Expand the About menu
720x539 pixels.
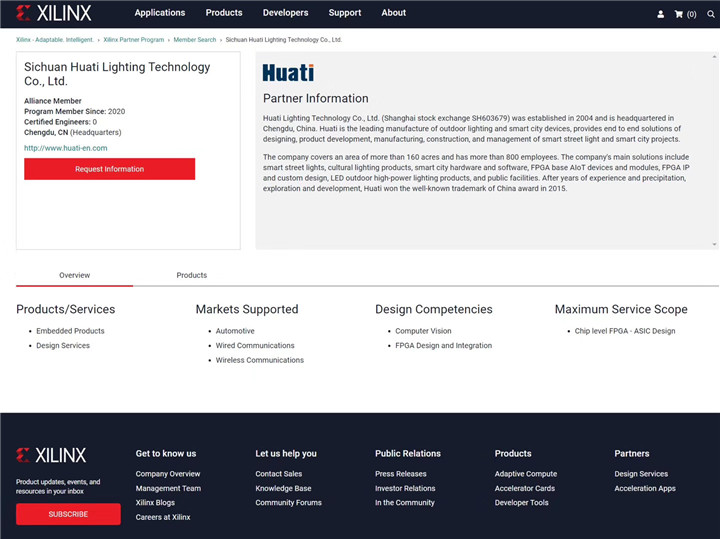(x=393, y=13)
